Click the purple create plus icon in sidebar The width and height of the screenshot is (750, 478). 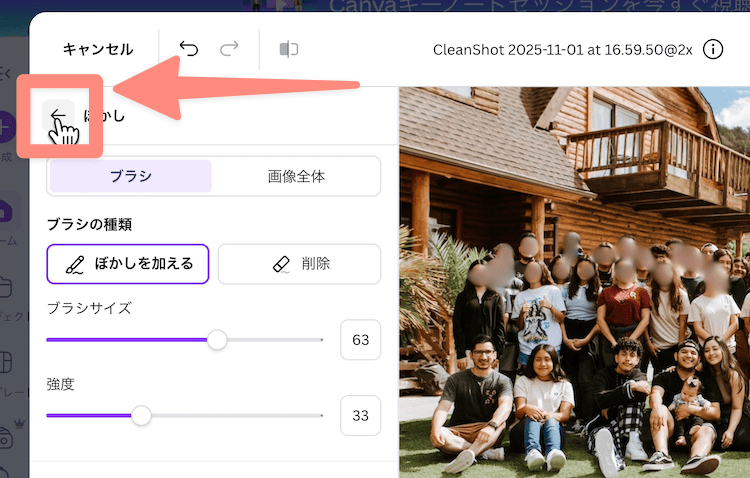click(x=6, y=127)
